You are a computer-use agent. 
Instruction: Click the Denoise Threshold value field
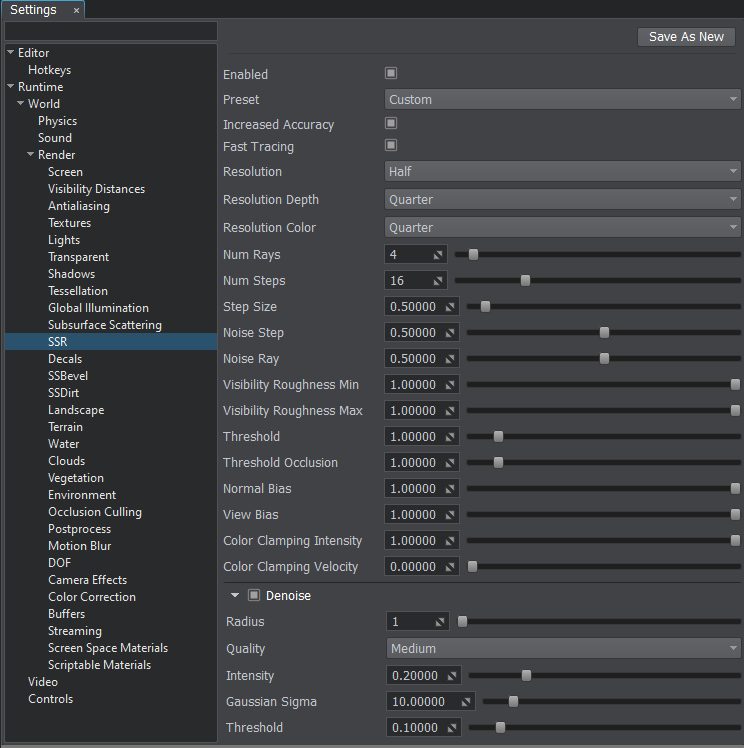click(x=424, y=727)
